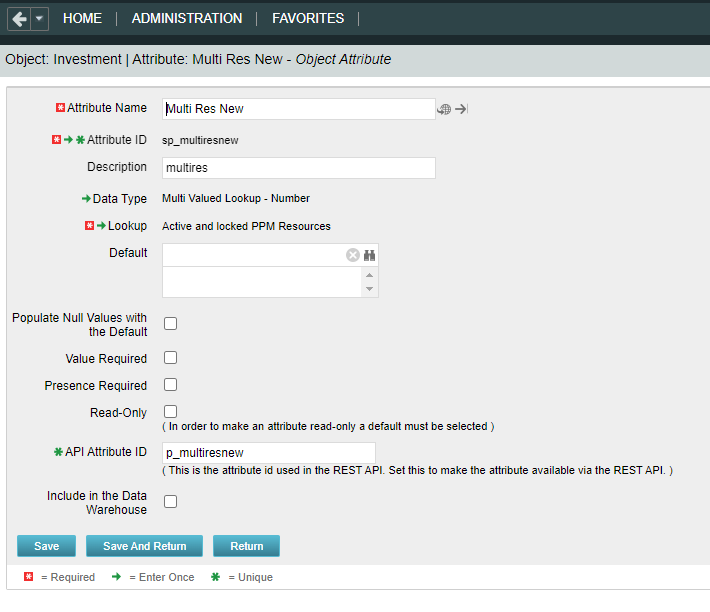
Task: Enable Populate Null Values with the Default
Action: [171, 324]
